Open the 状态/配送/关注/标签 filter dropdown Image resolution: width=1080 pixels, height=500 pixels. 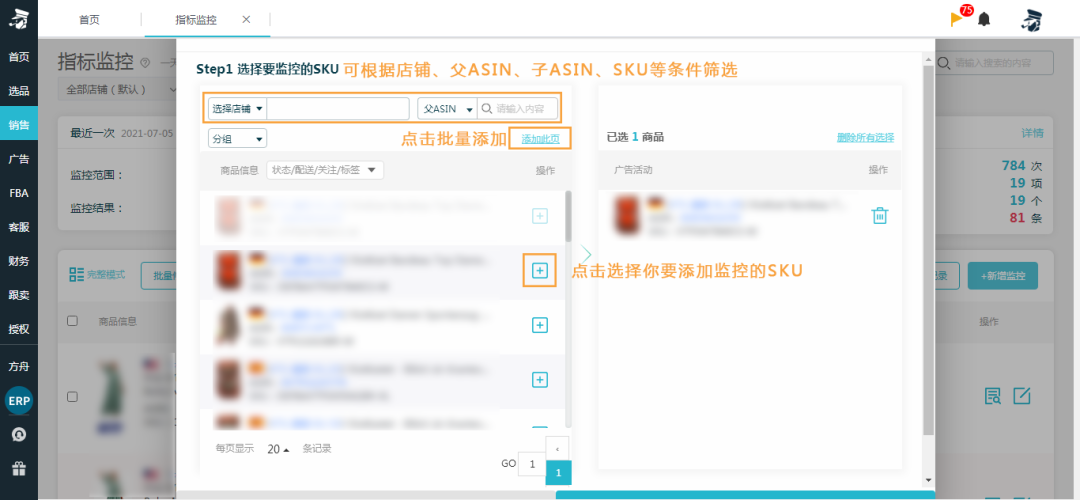(x=325, y=170)
